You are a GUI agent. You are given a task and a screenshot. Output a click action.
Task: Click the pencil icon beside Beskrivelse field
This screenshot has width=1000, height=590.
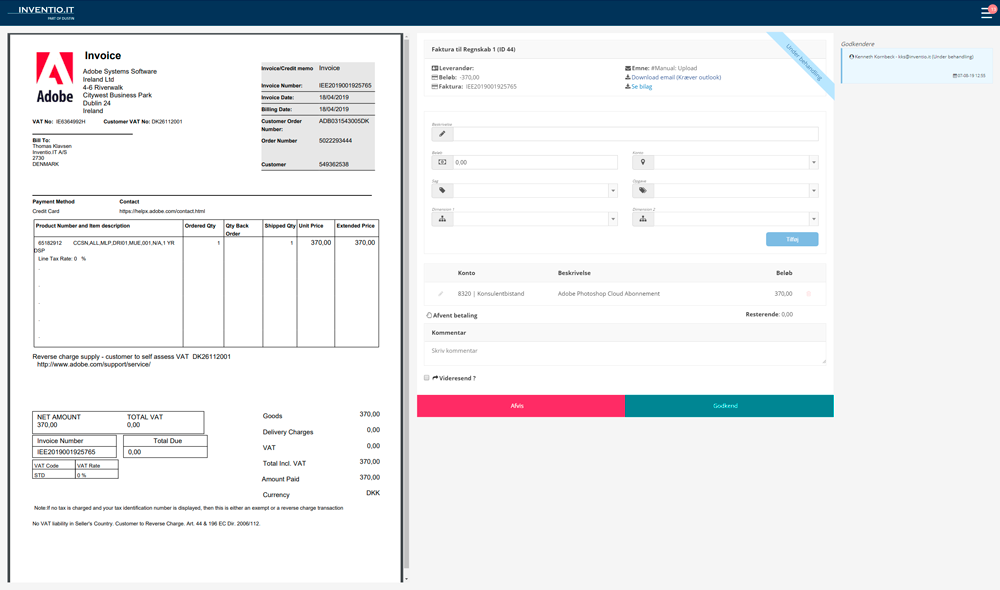tap(442, 134)
